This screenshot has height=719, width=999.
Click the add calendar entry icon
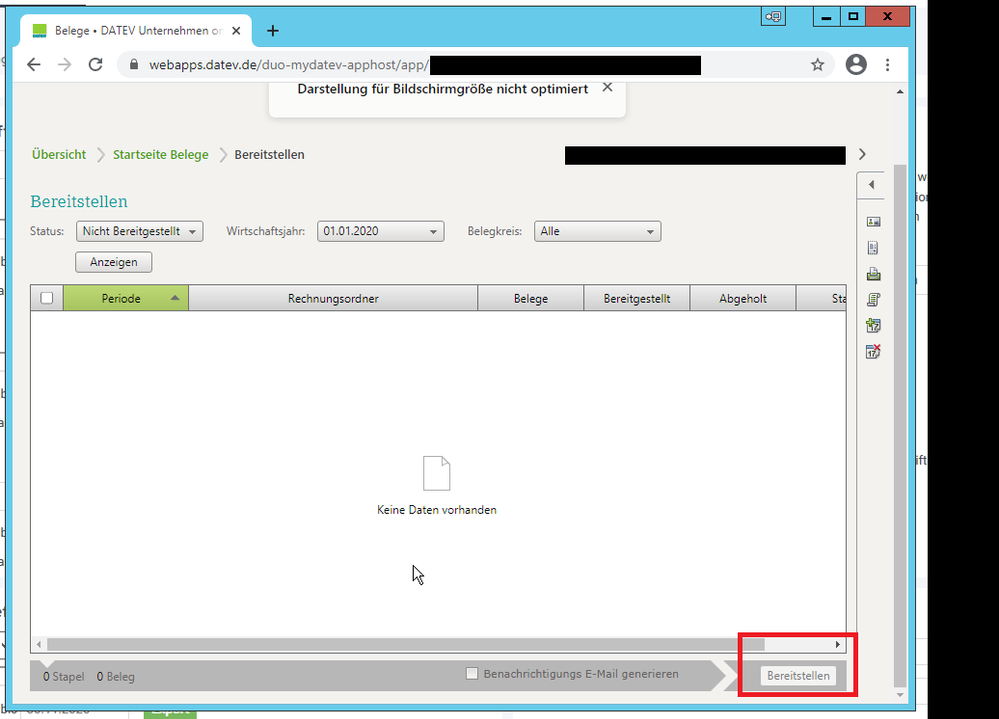click(x=873, y=325)
